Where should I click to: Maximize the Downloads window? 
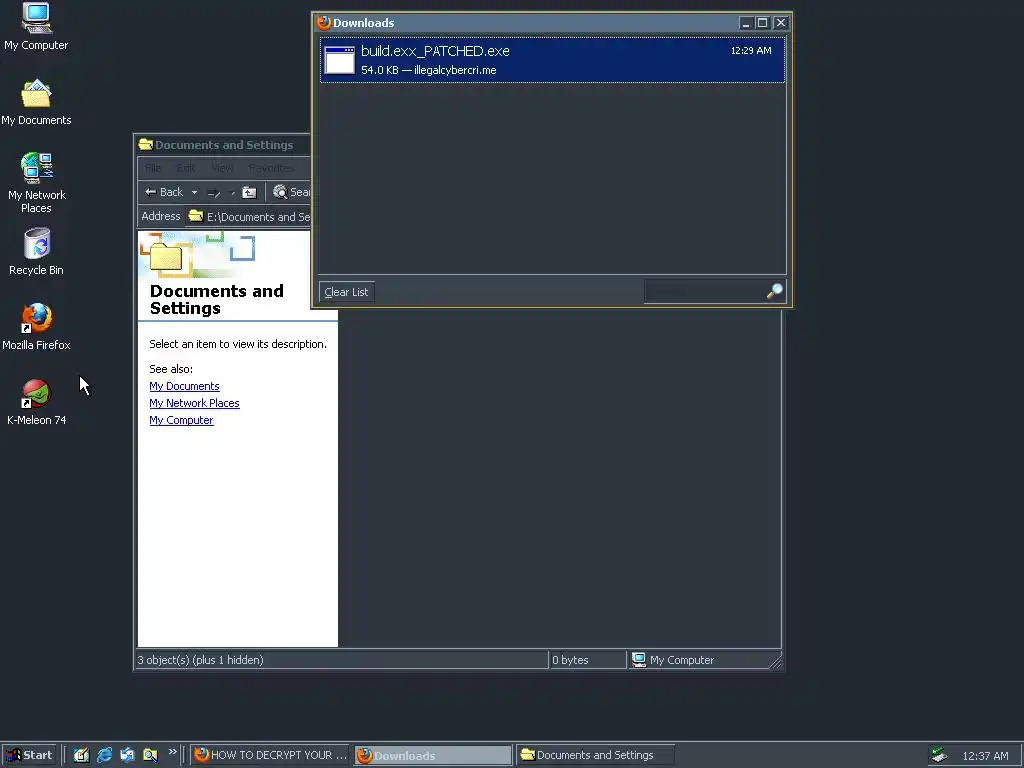coord(762,23)
